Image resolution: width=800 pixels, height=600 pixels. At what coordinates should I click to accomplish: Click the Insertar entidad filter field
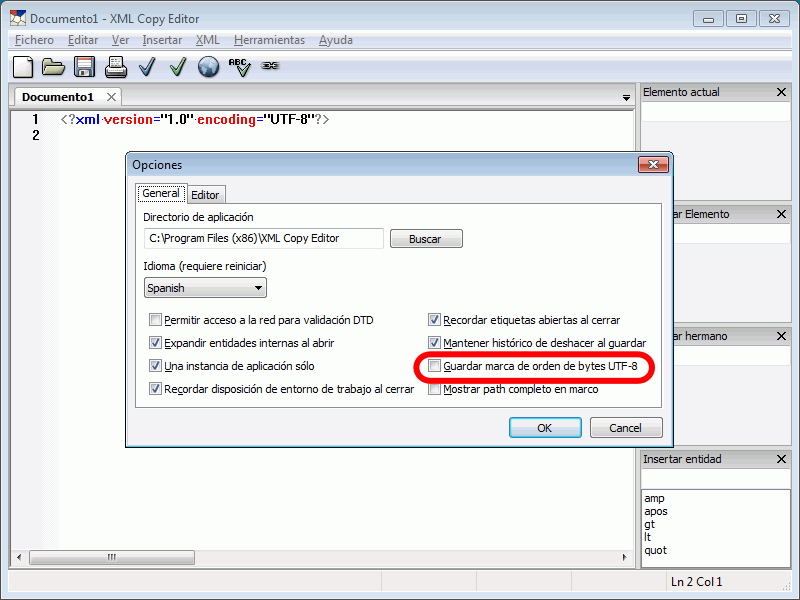[716, 479]
